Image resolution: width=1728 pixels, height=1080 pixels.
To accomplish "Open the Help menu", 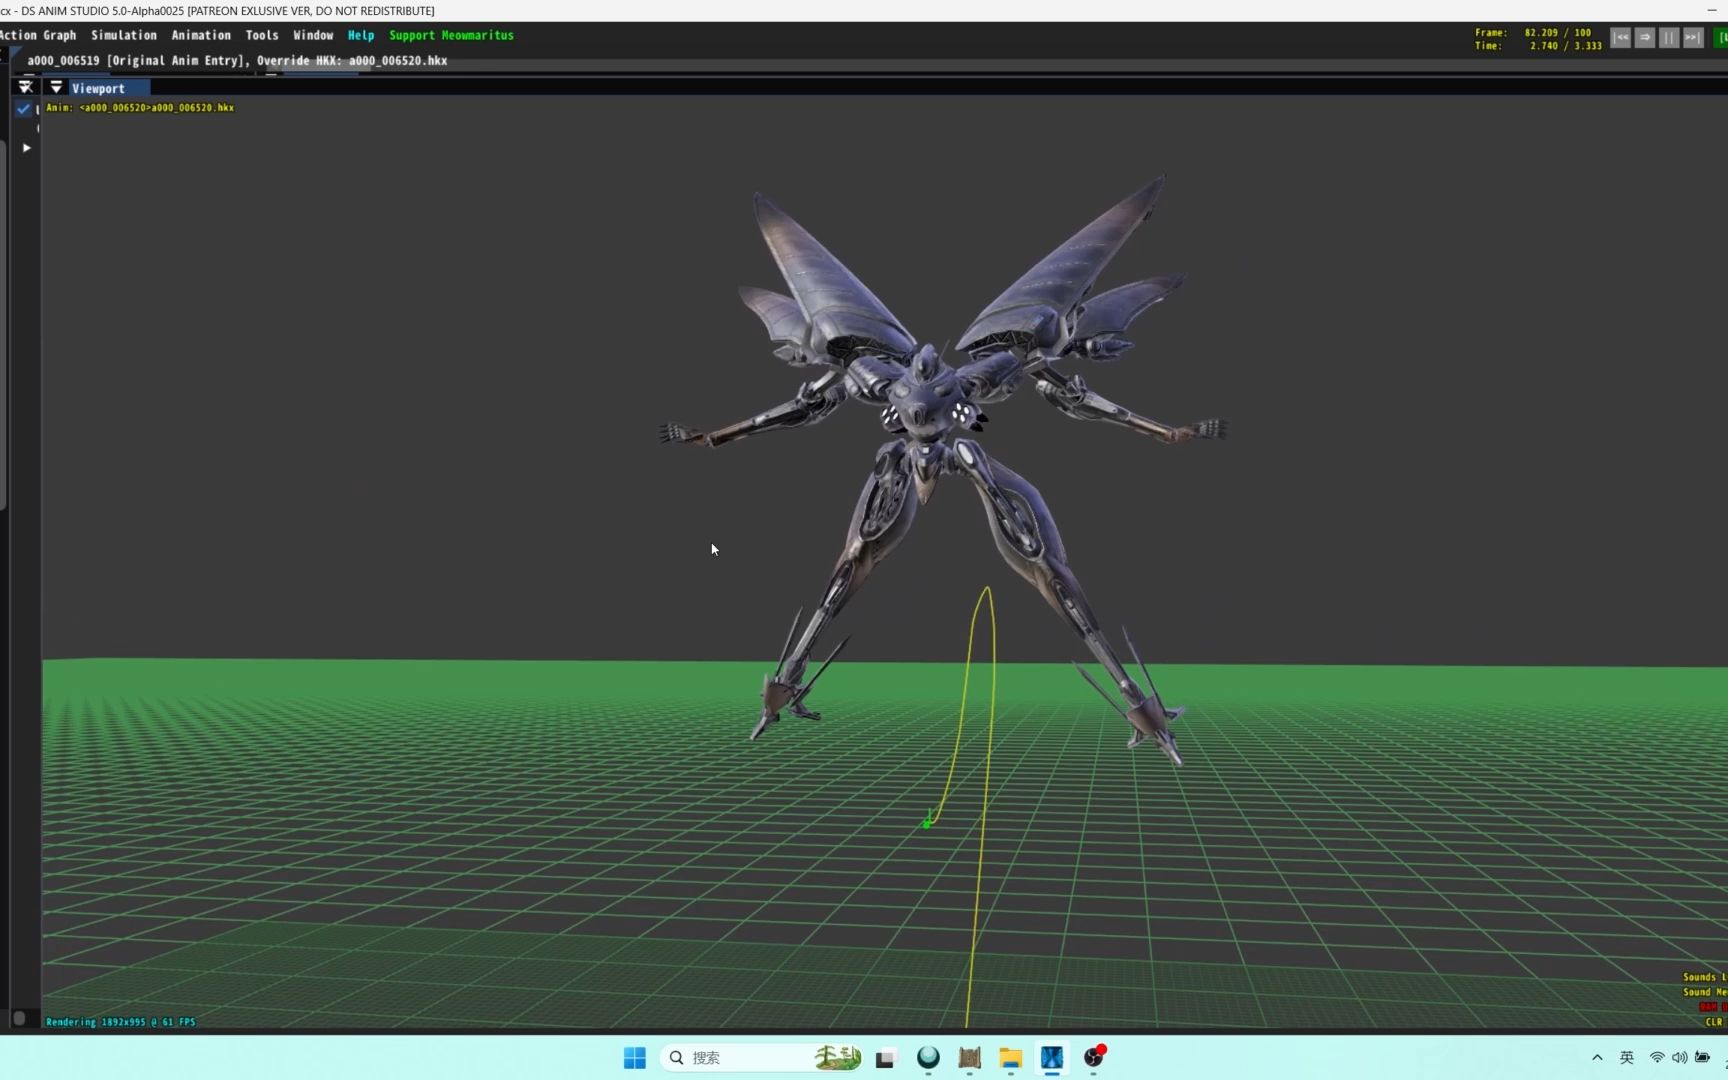I will [361, 35].
